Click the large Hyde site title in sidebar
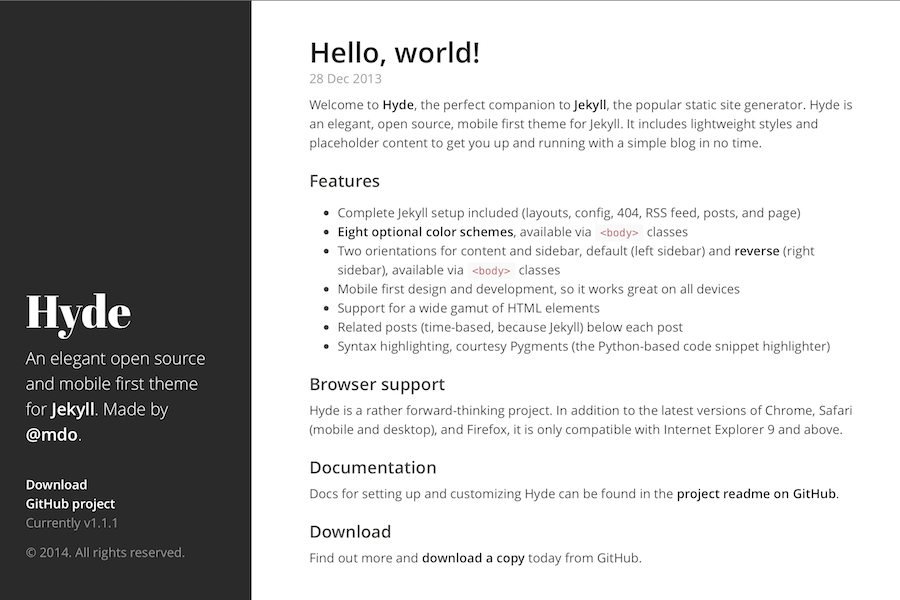900x600 pixels. (78, 311)
